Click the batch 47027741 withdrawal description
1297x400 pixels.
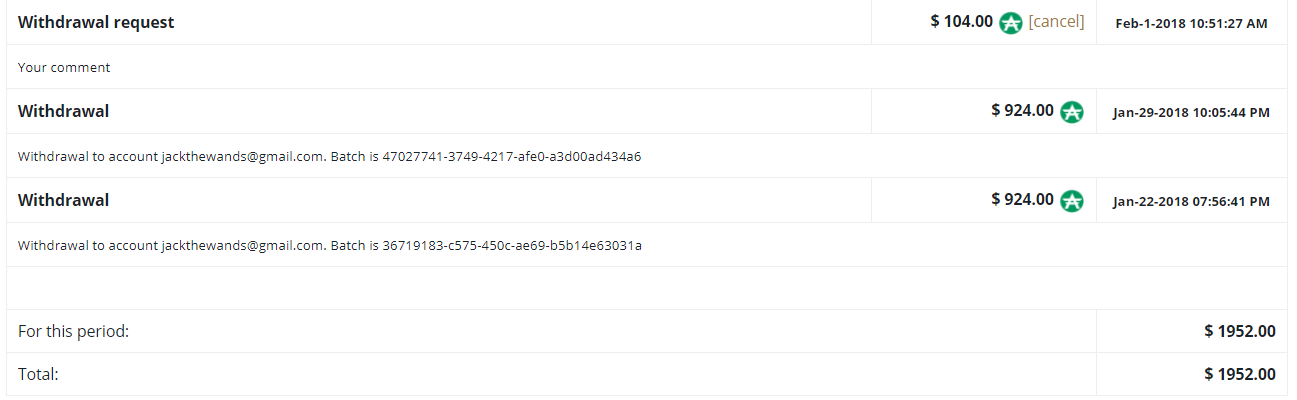[329, 157]
